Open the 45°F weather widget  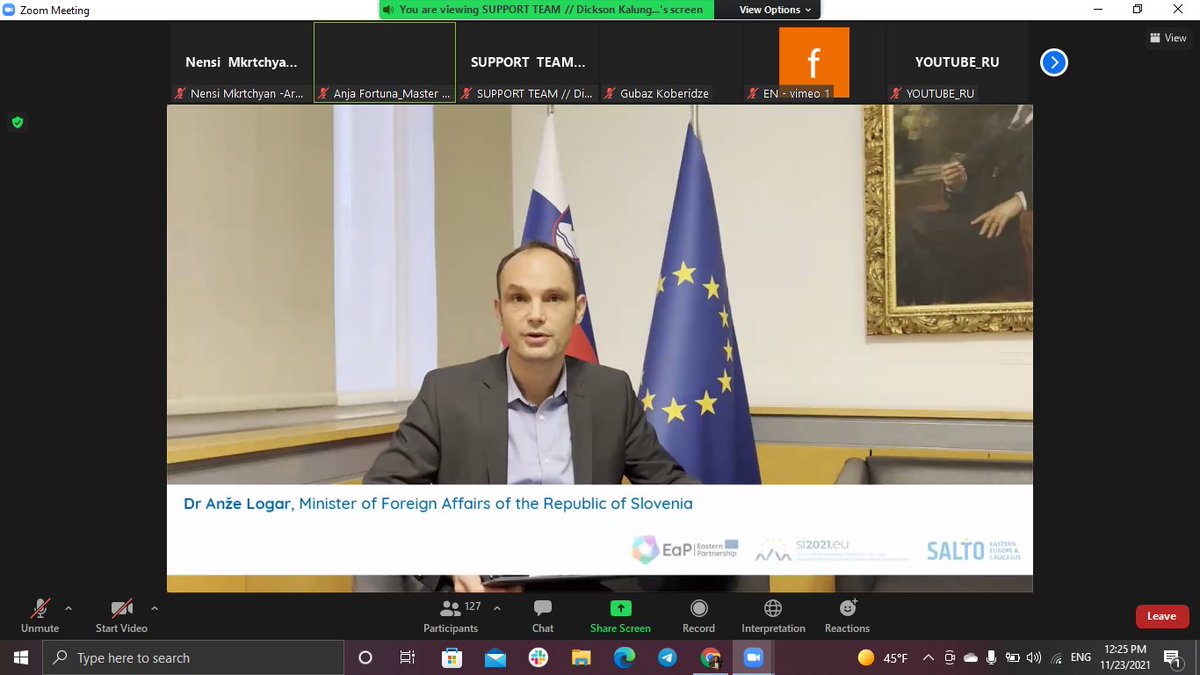click(882, 658)
